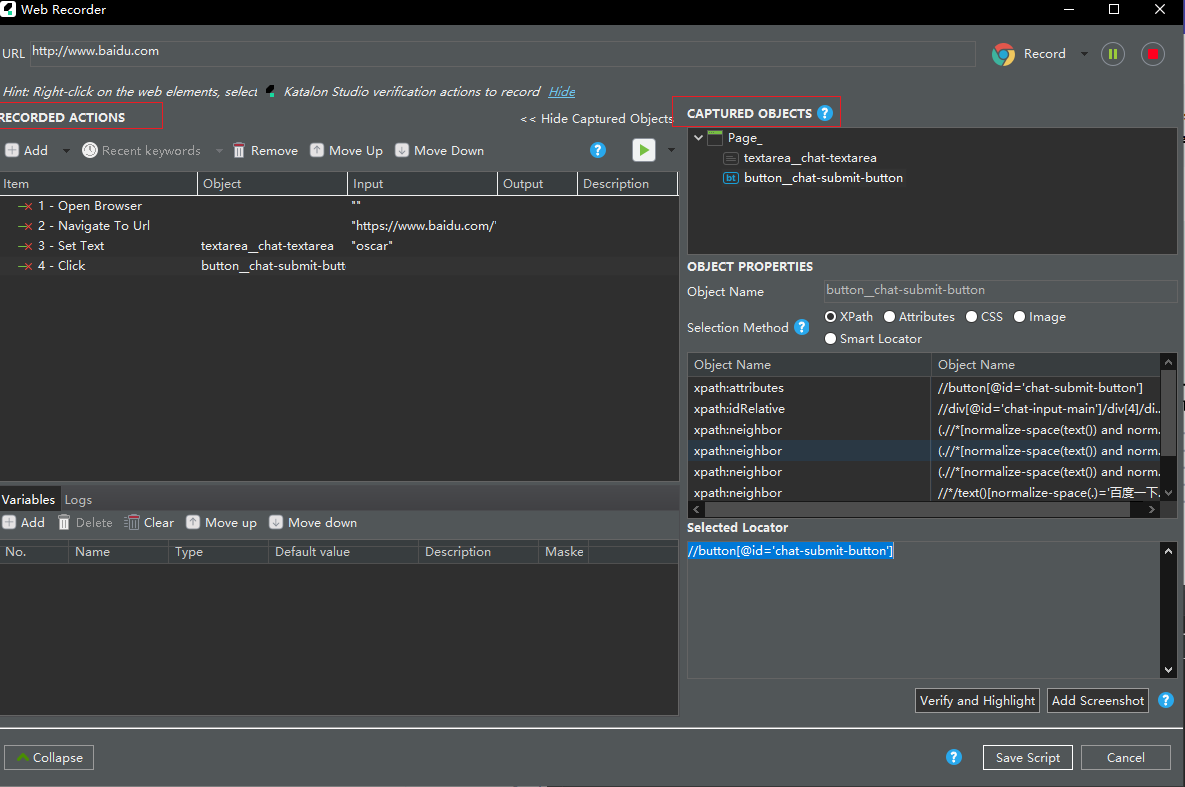1185x787 pixels.
Task: Select textarea__chat-textarea captured object
Action: tap(809, 158)
